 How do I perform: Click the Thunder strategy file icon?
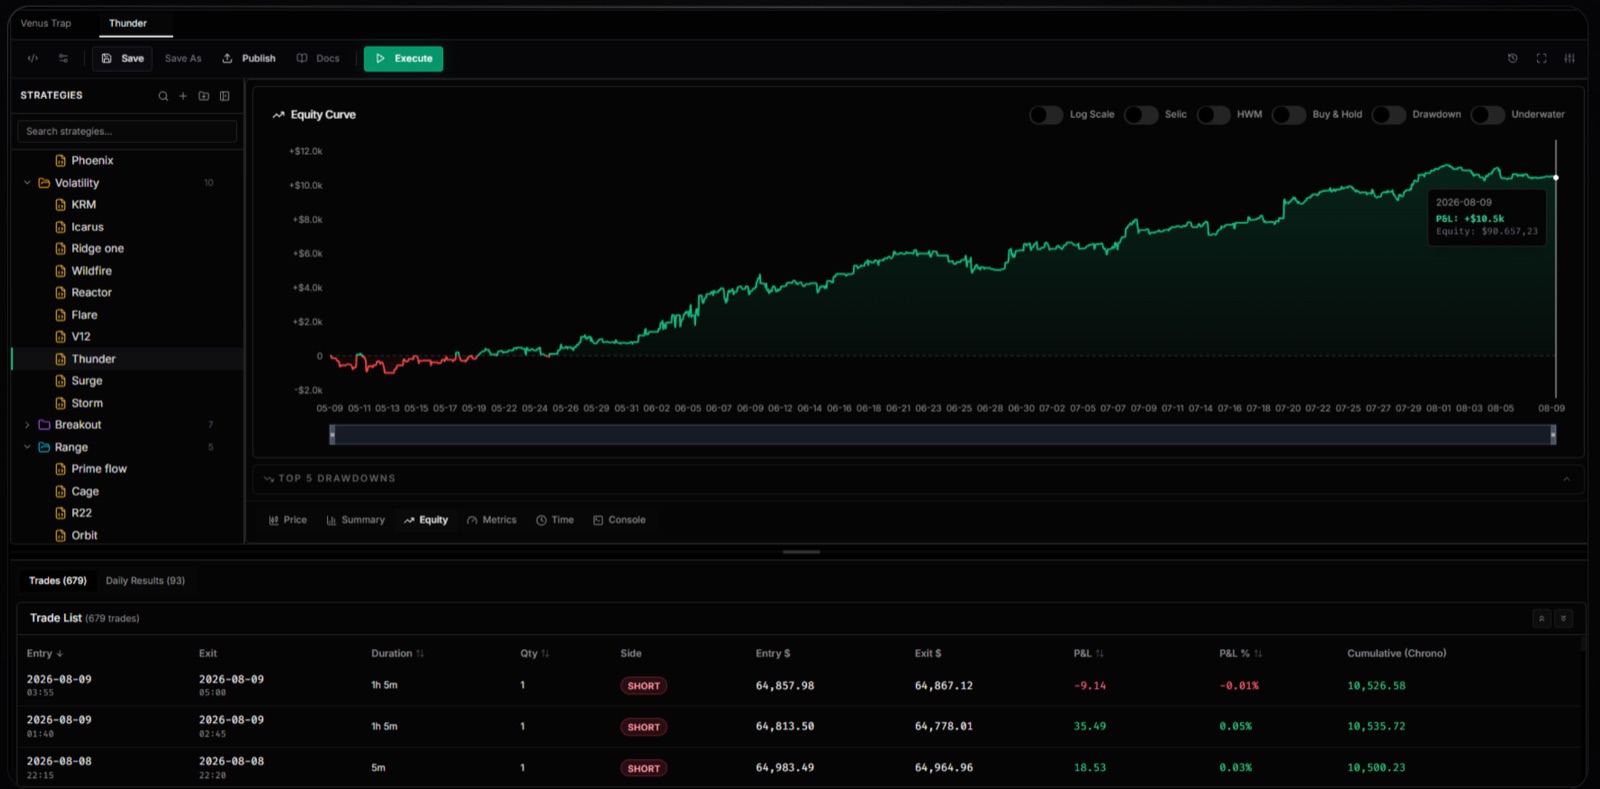(61, 359)
